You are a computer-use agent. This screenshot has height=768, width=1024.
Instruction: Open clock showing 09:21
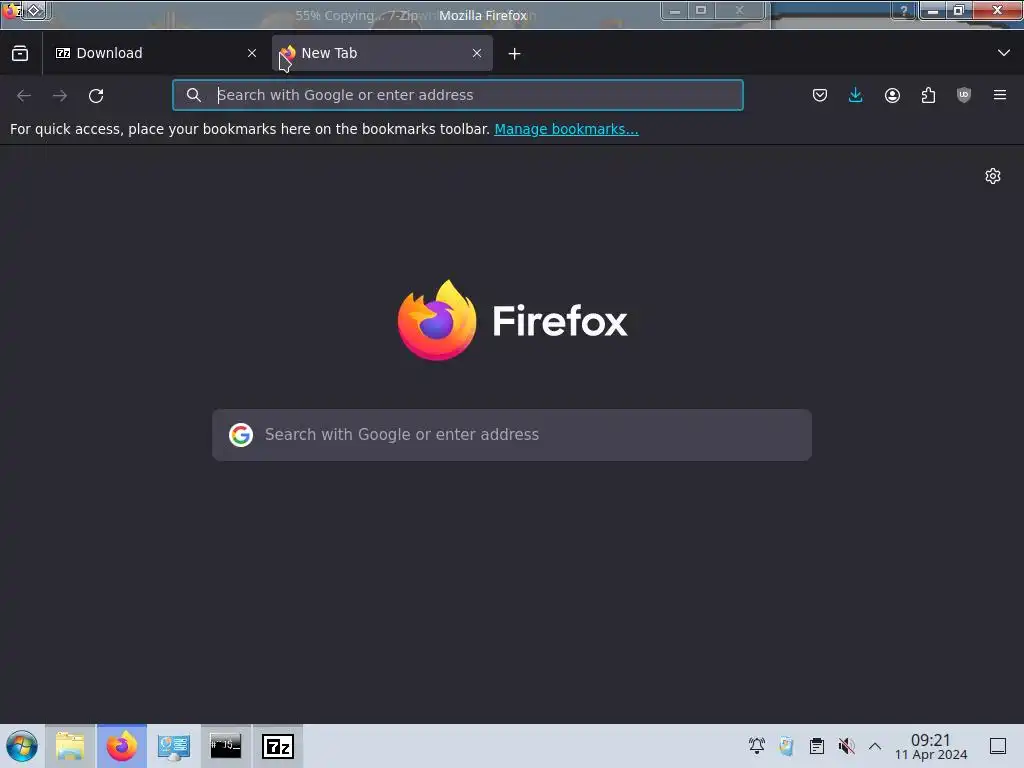pyautogui.click(x=931, y=746)
